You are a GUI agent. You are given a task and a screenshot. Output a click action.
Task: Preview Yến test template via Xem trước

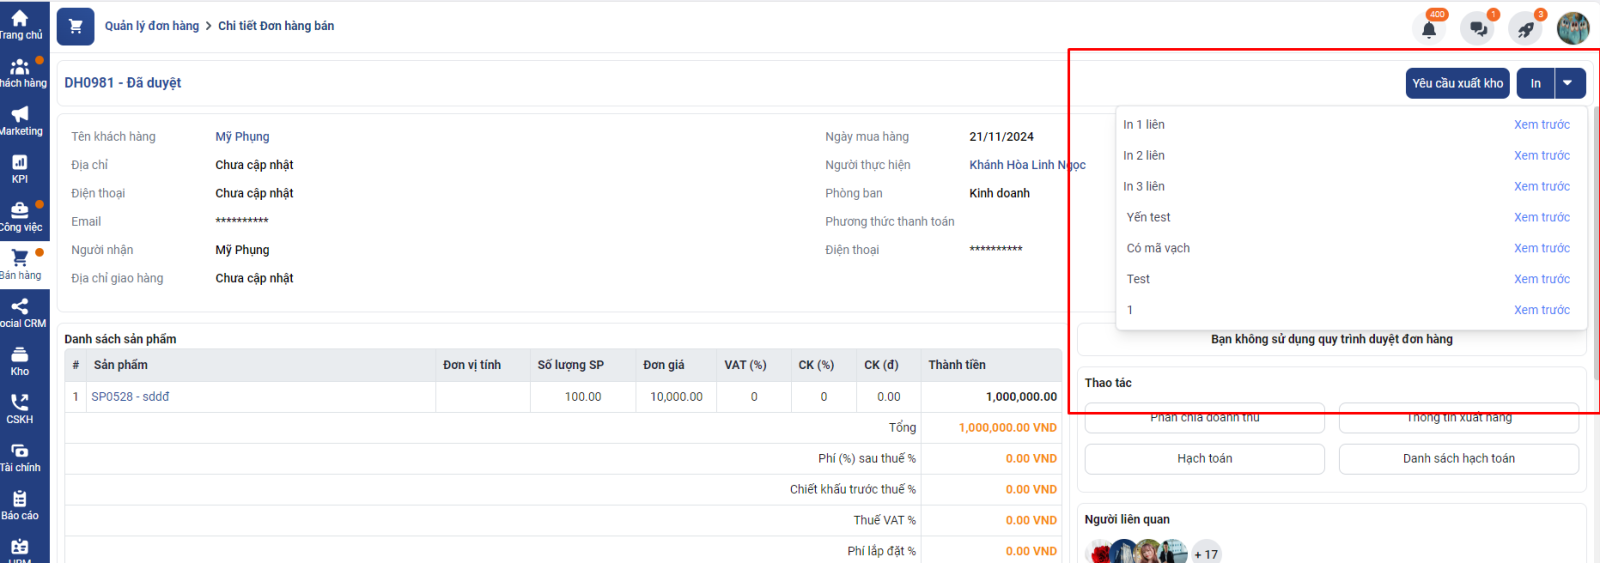tap(1541, 217)
